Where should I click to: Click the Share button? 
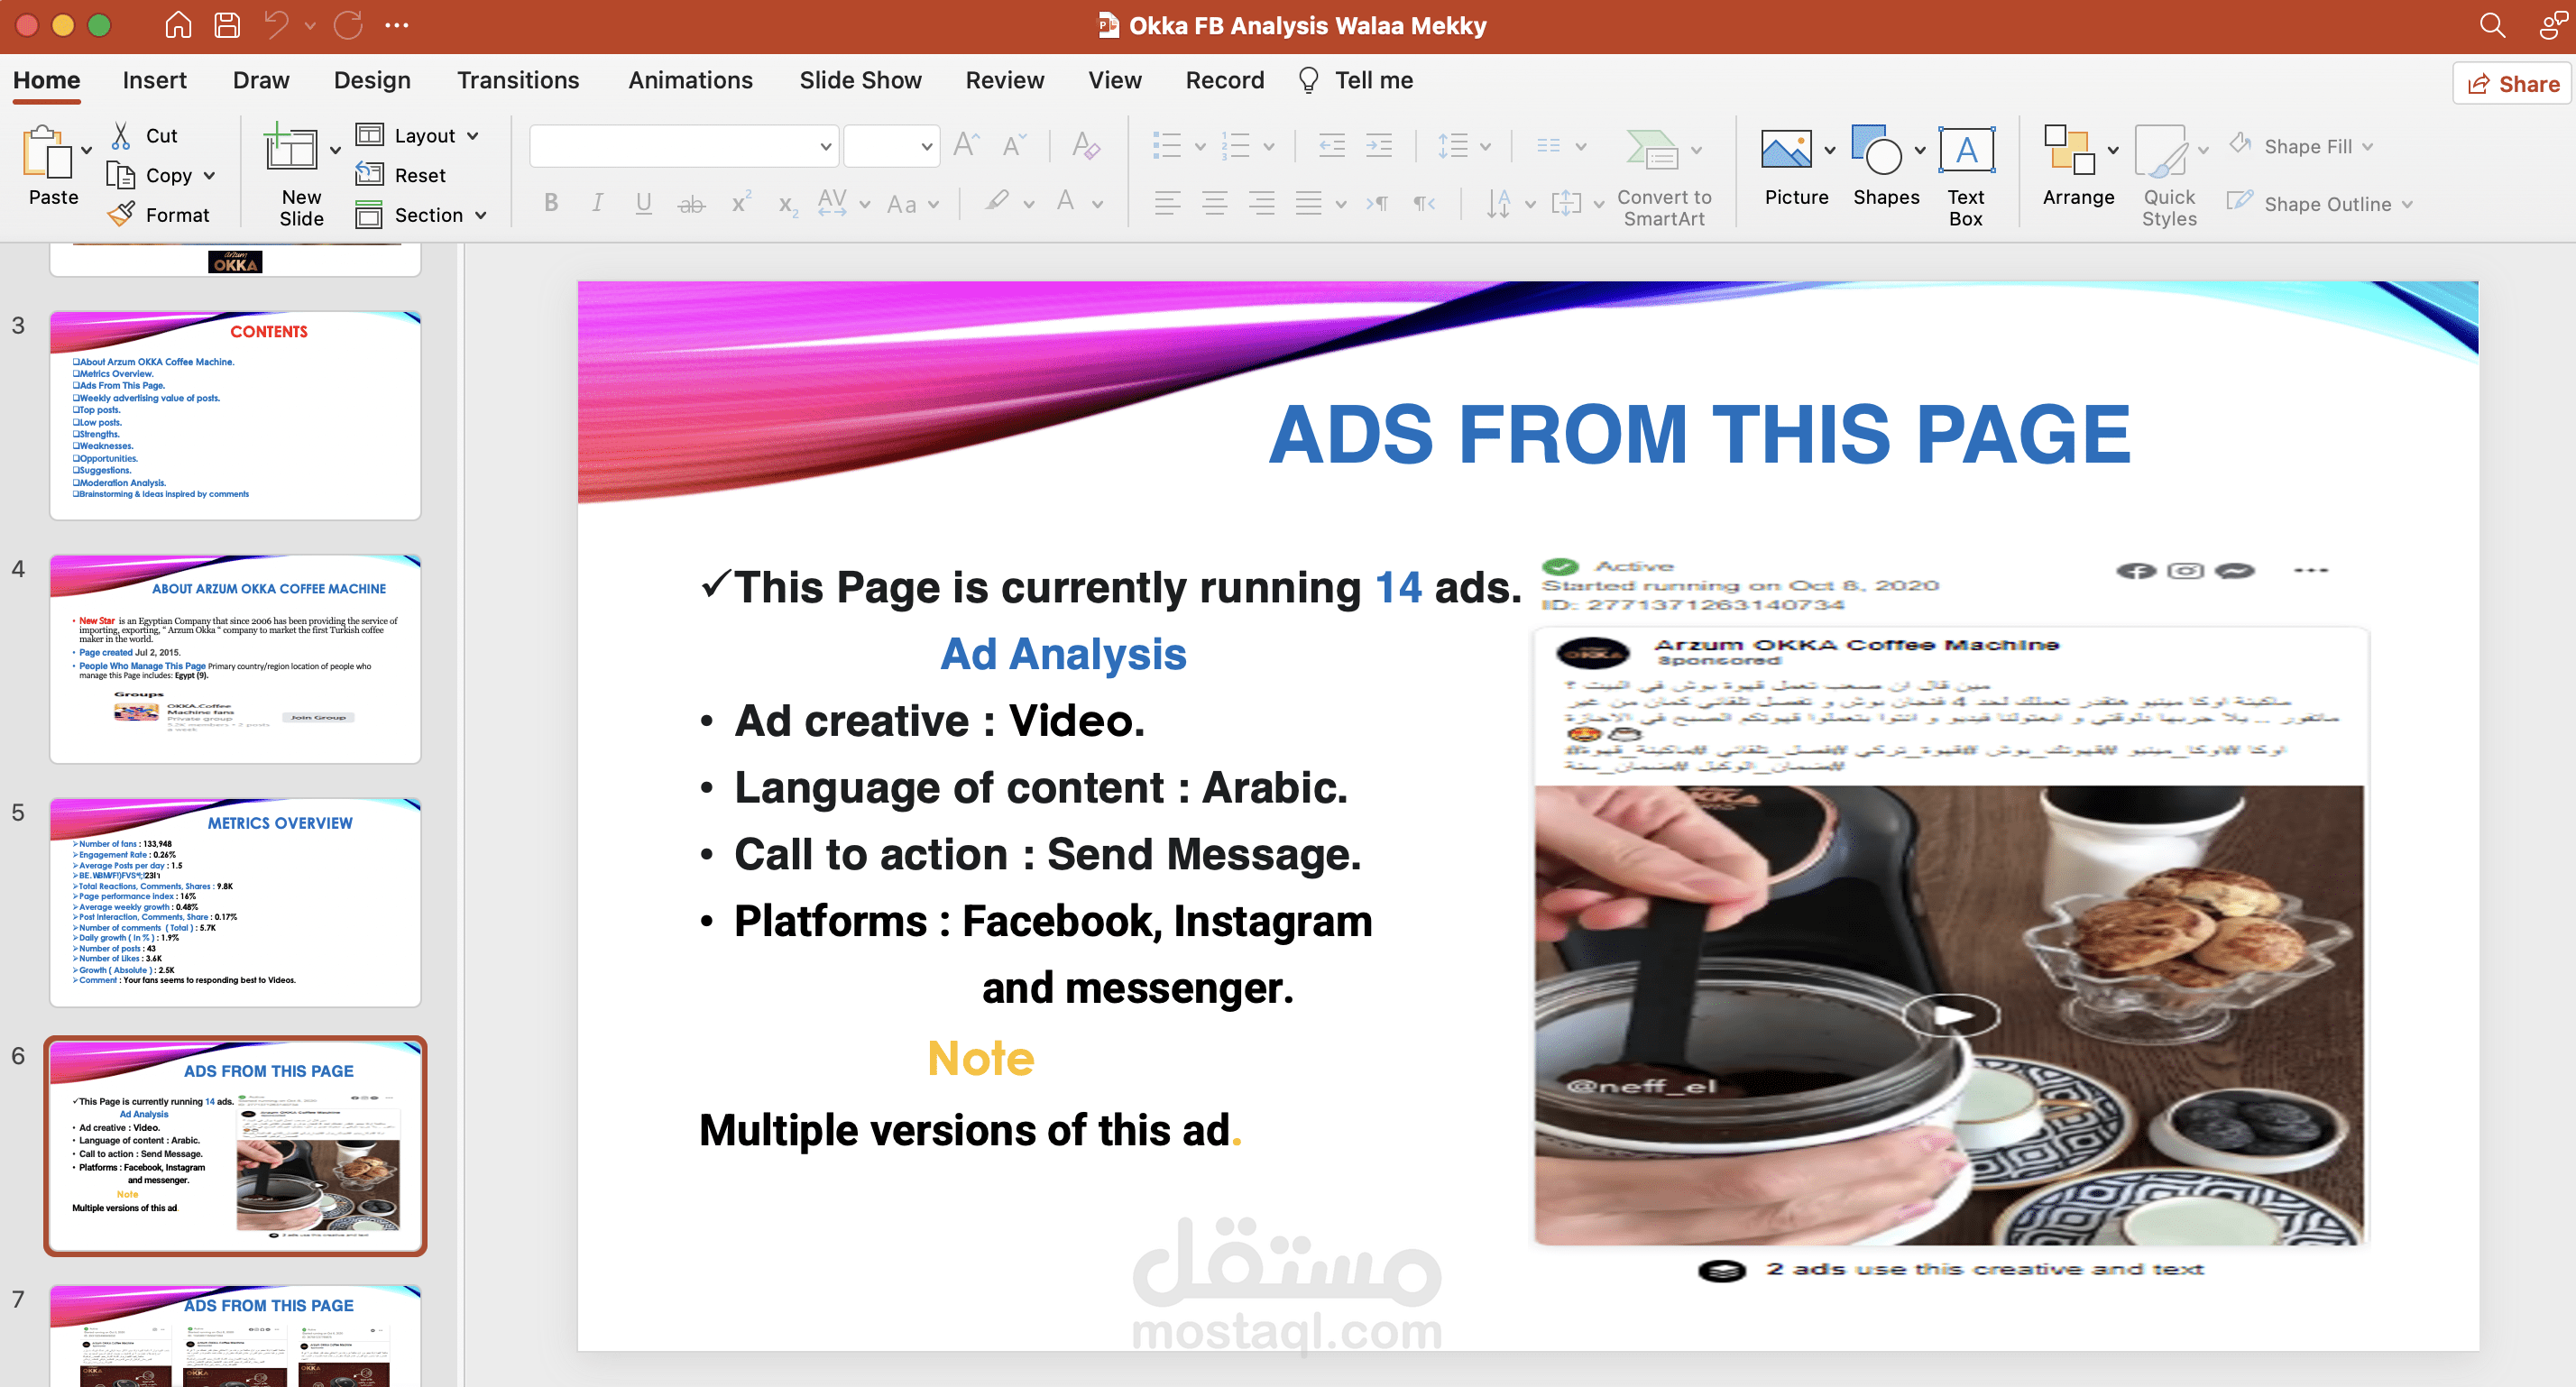point(2512,84)
